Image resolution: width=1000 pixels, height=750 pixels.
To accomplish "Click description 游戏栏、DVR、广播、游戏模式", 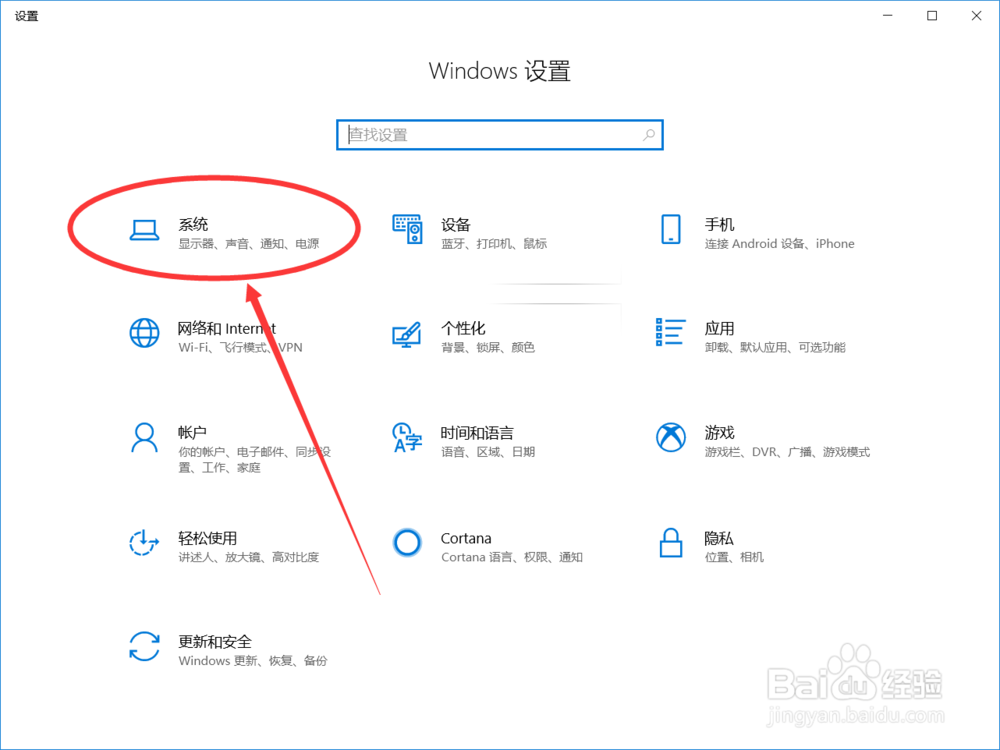I will 787,452.
